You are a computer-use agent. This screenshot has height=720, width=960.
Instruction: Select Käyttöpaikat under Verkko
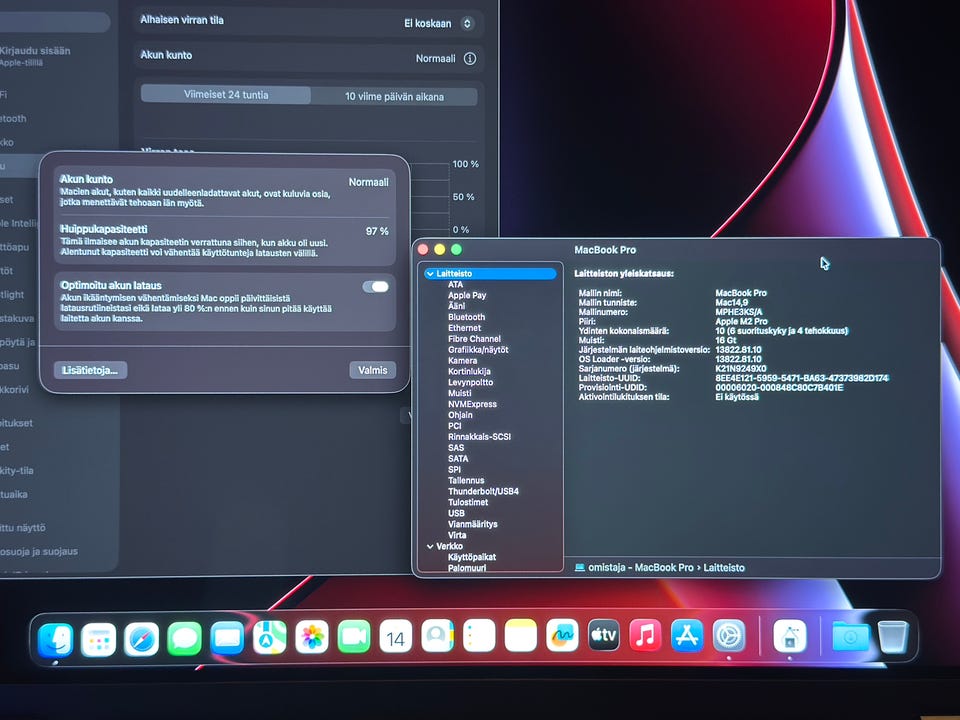(472, 557)
